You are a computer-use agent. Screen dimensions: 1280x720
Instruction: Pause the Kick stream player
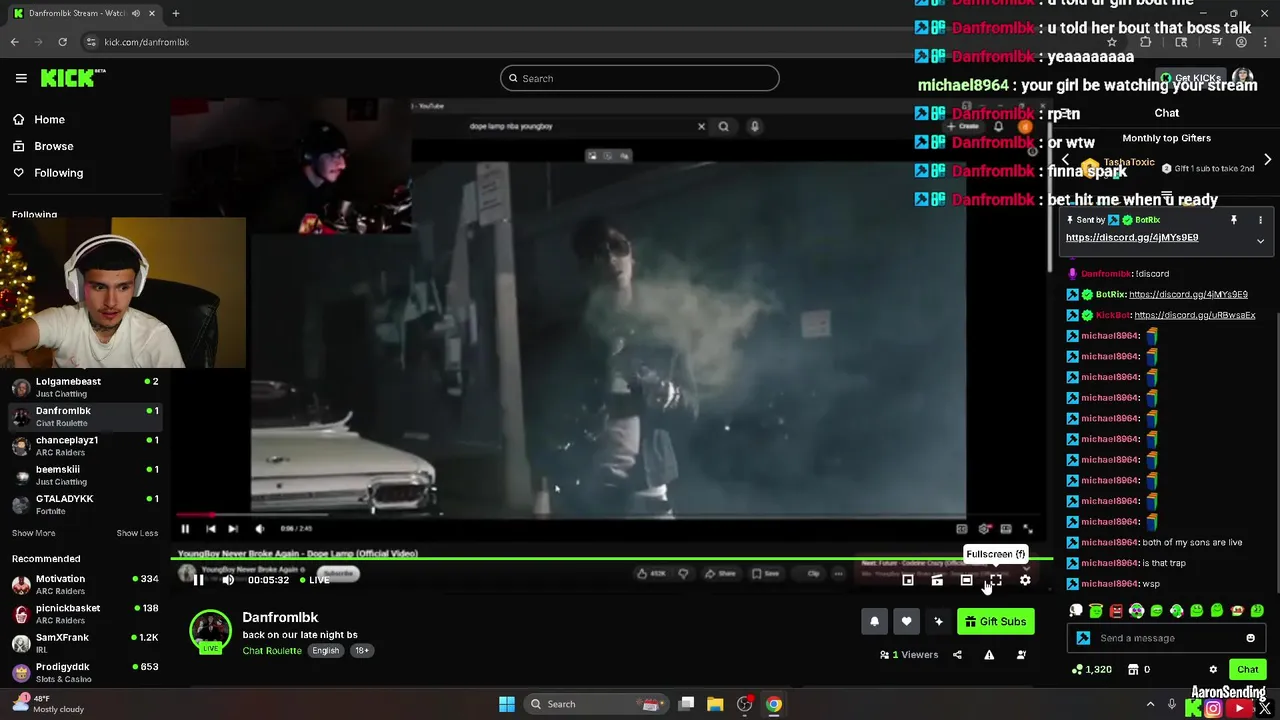tap(198, 580)
